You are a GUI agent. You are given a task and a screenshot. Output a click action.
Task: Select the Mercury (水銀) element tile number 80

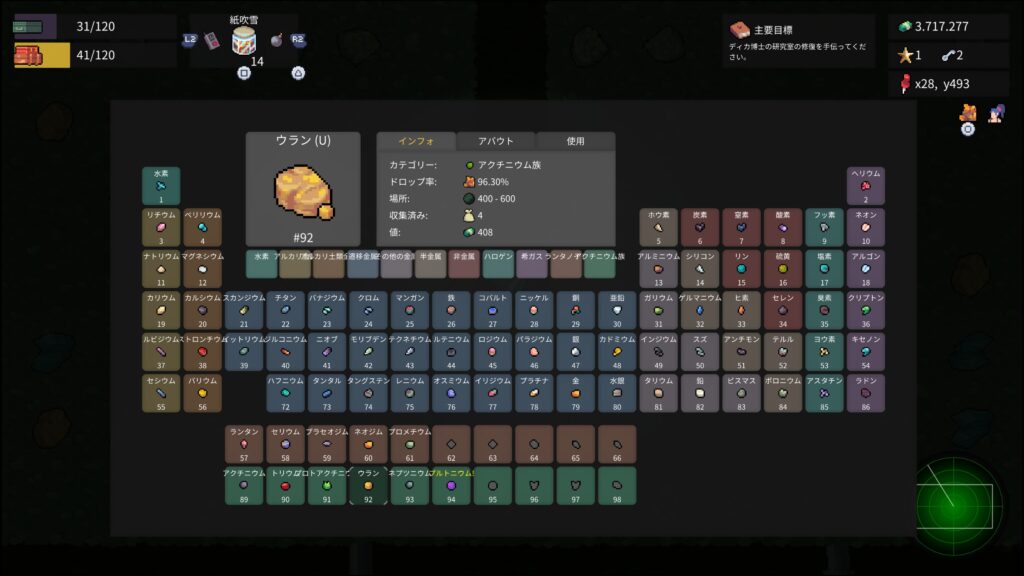[x=617, y=394]
